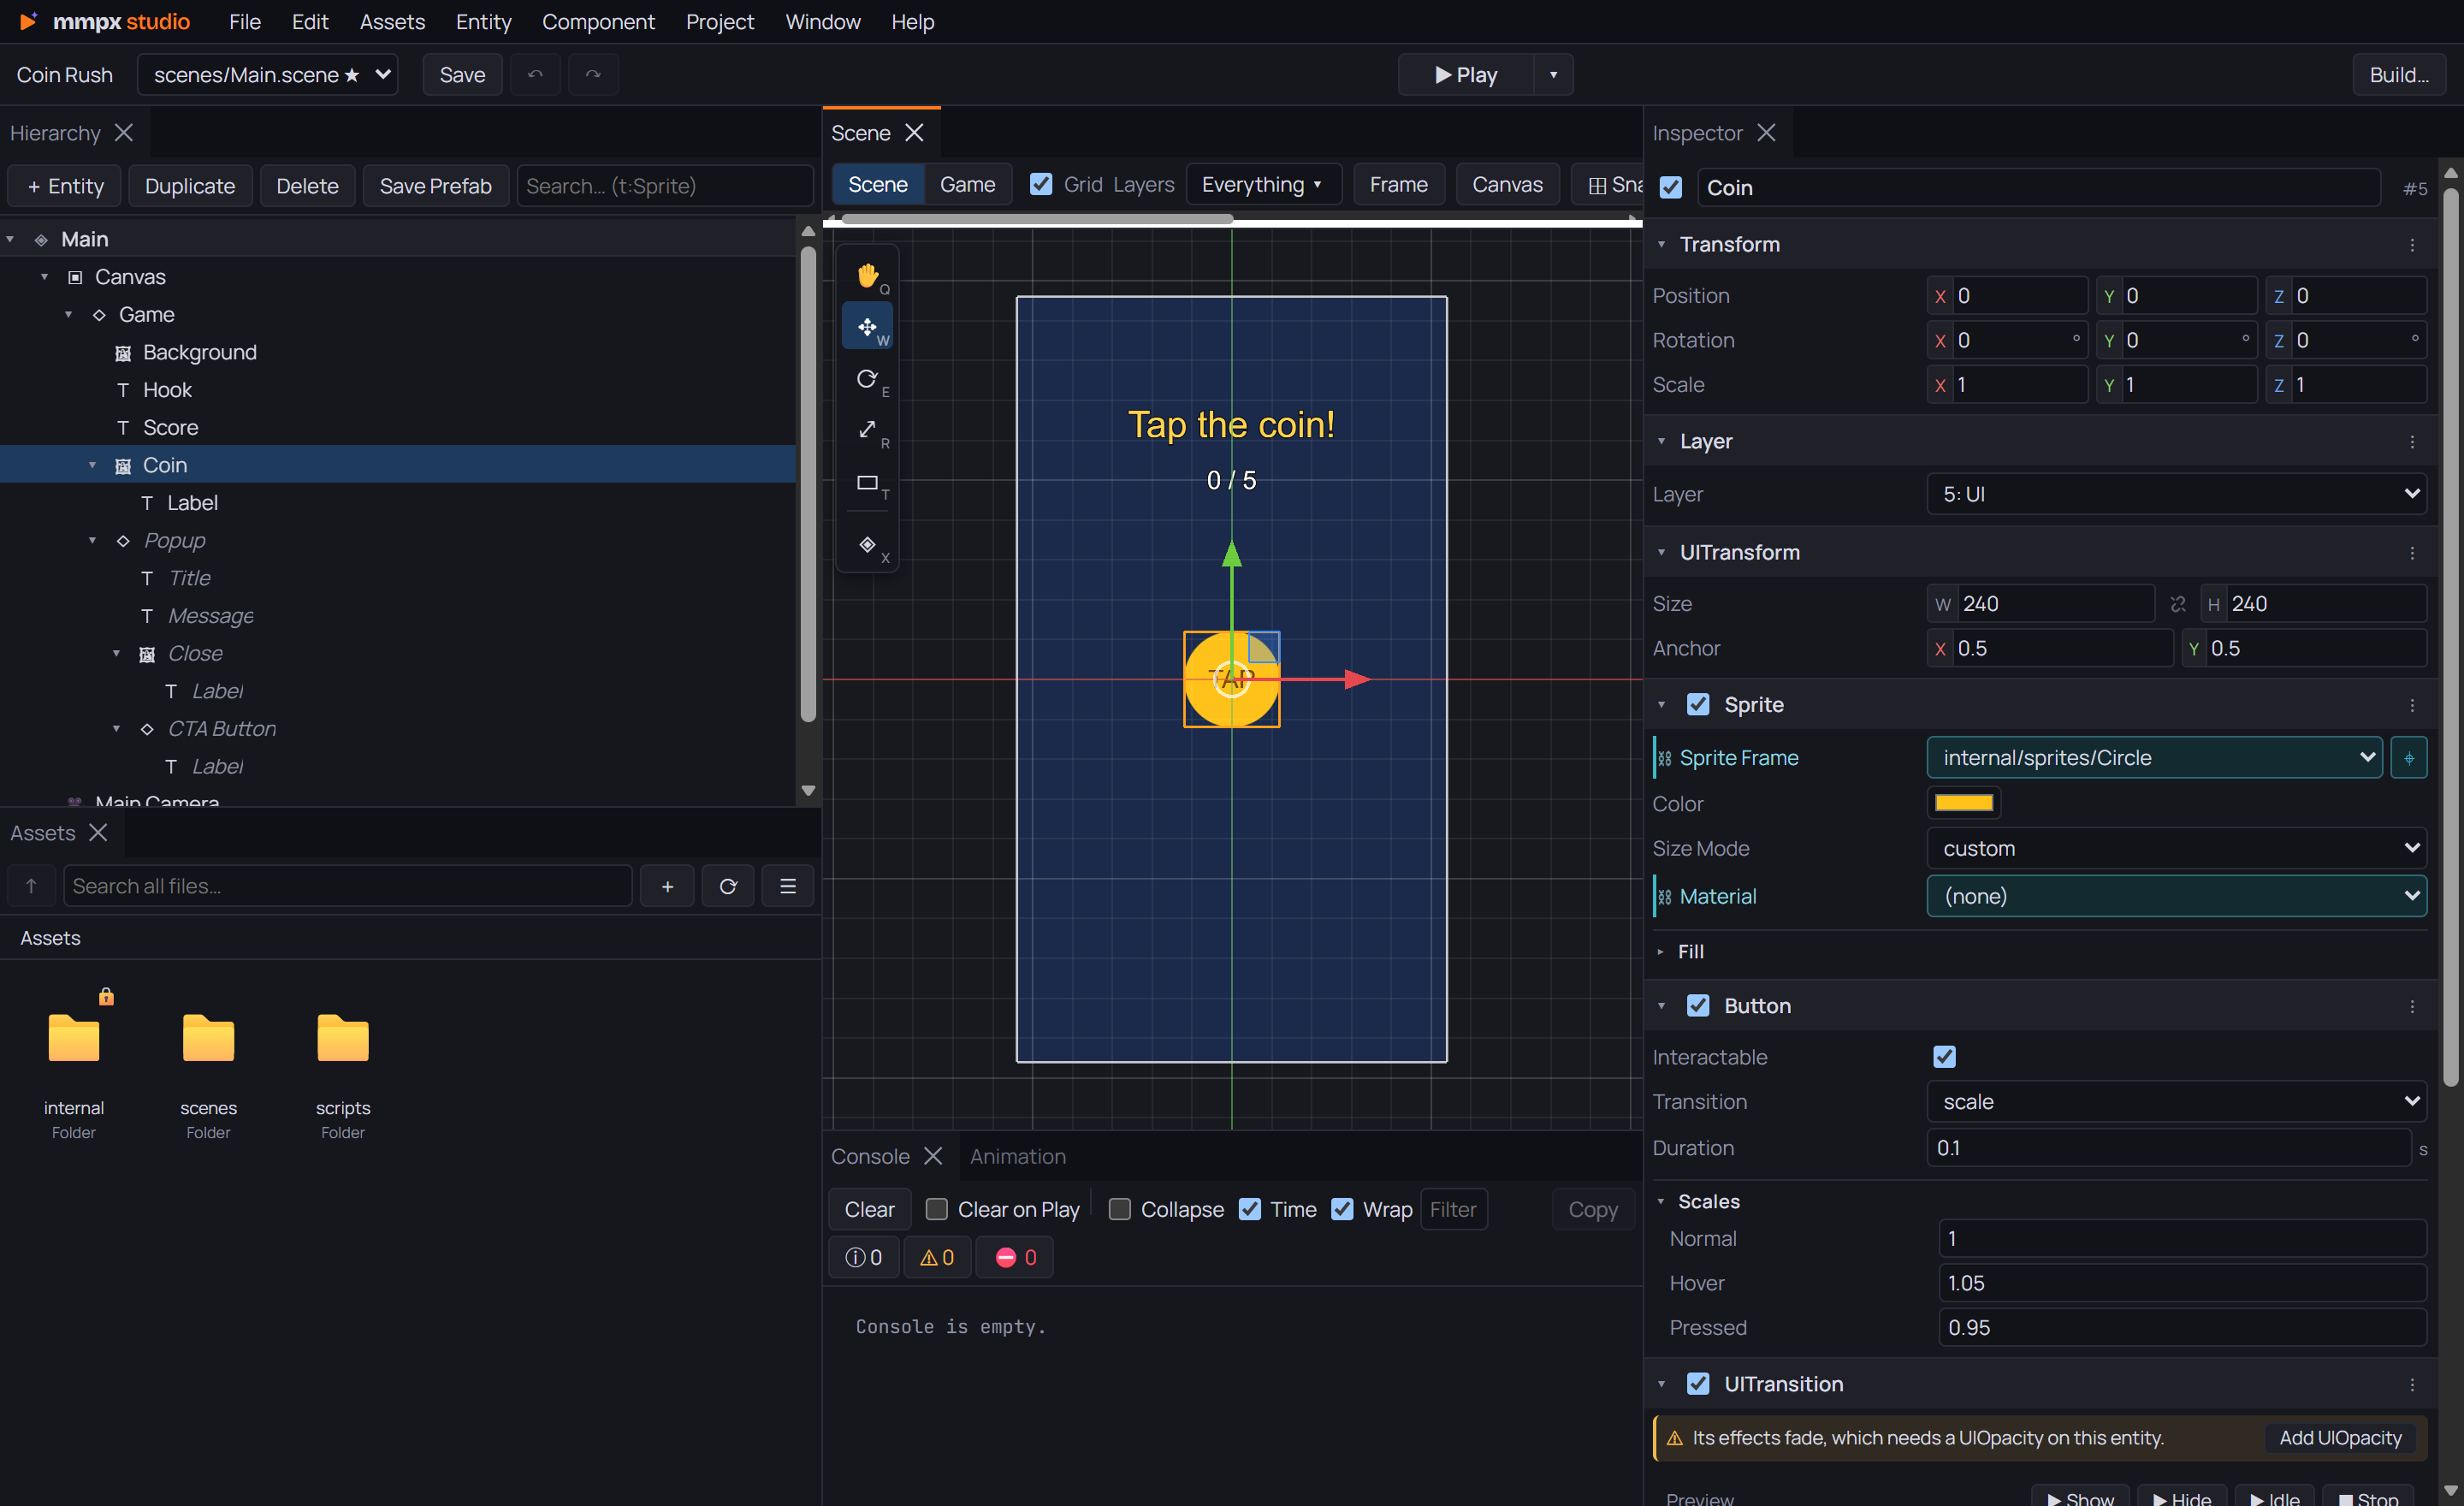Screen dimensions: 2464x1506
Task: Click the redo arrow button
Action: pyautogui.click(x=593, y=75)
